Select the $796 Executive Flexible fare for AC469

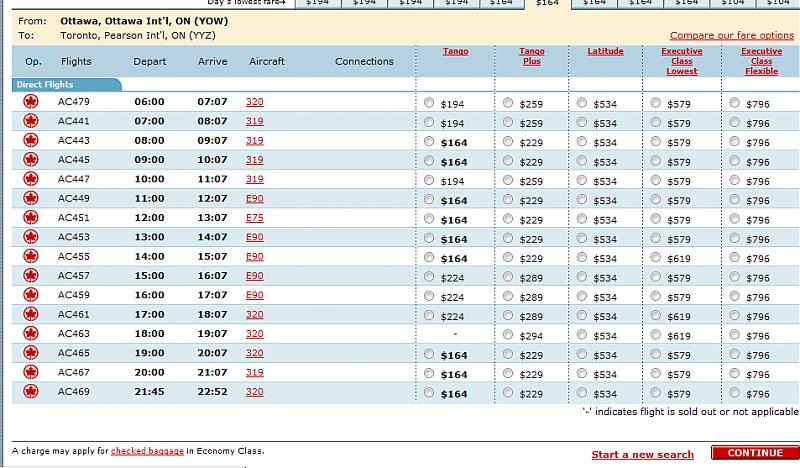(736, 394)
